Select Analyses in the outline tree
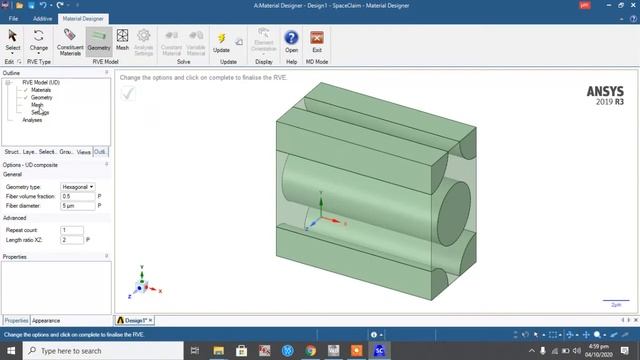Screen dimensions: 640x360 pyautogui.click(x=32, y=120)
